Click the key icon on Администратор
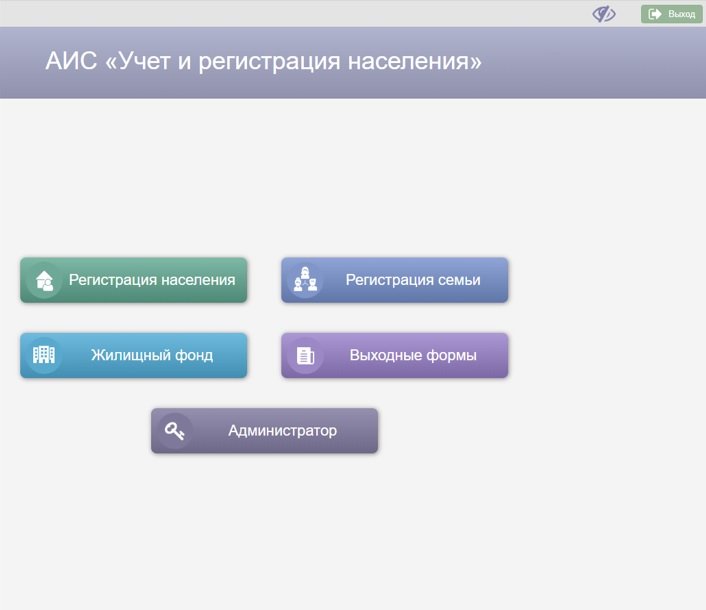 click(x=175, y=431)
